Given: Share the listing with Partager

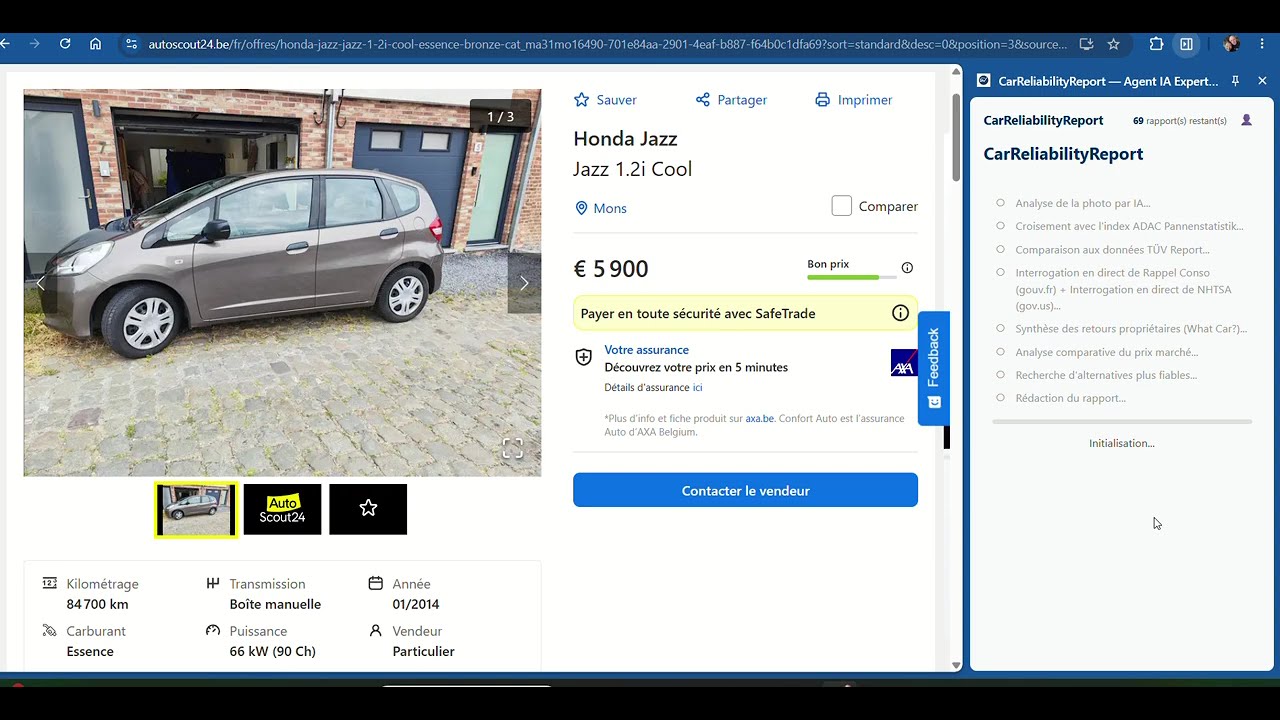Looking at the screenshot, I should (731, 100).
